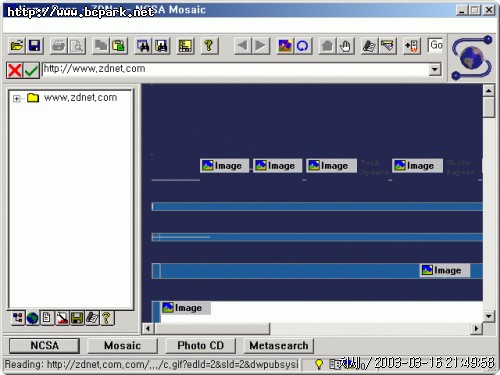
Task: Click the Image placeholder in the white area at the bottom
Action: pos(185,308)
